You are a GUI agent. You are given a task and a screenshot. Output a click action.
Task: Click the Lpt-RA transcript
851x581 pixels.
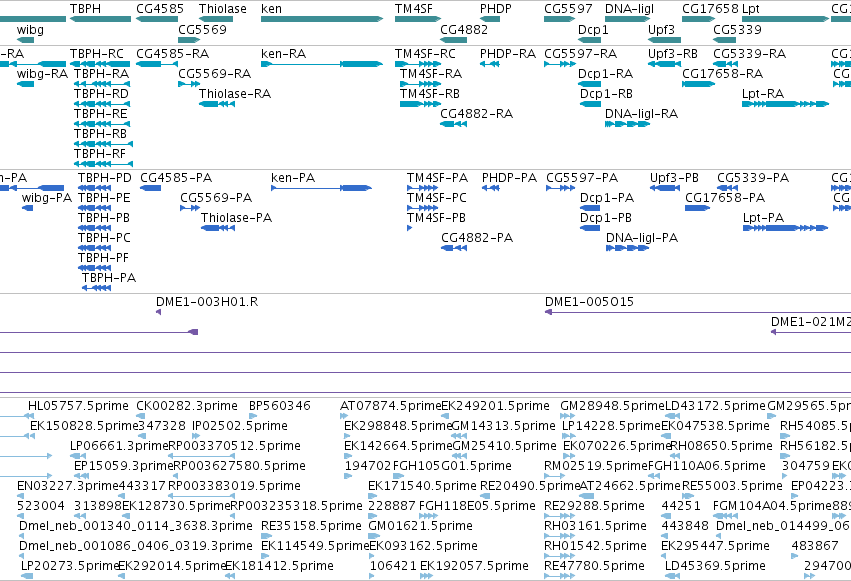click(785, 104)
